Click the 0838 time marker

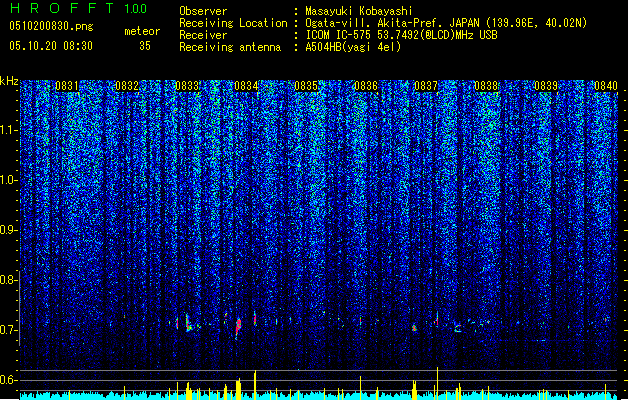(486, 86)
